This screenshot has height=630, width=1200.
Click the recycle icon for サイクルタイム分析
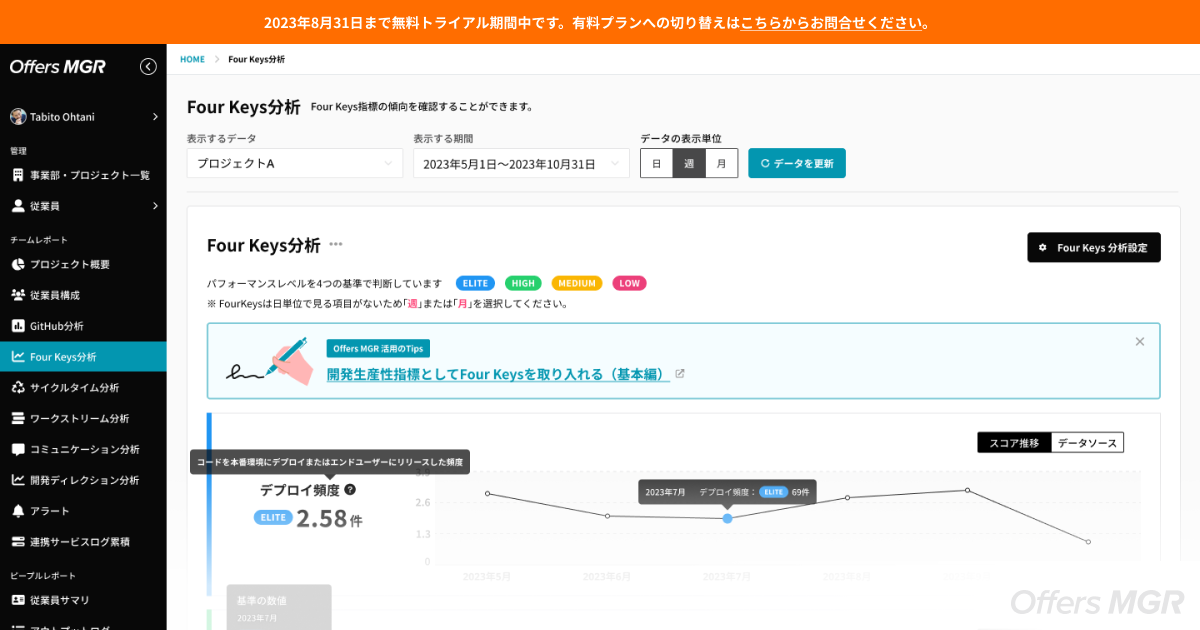(x=18, y=387)
